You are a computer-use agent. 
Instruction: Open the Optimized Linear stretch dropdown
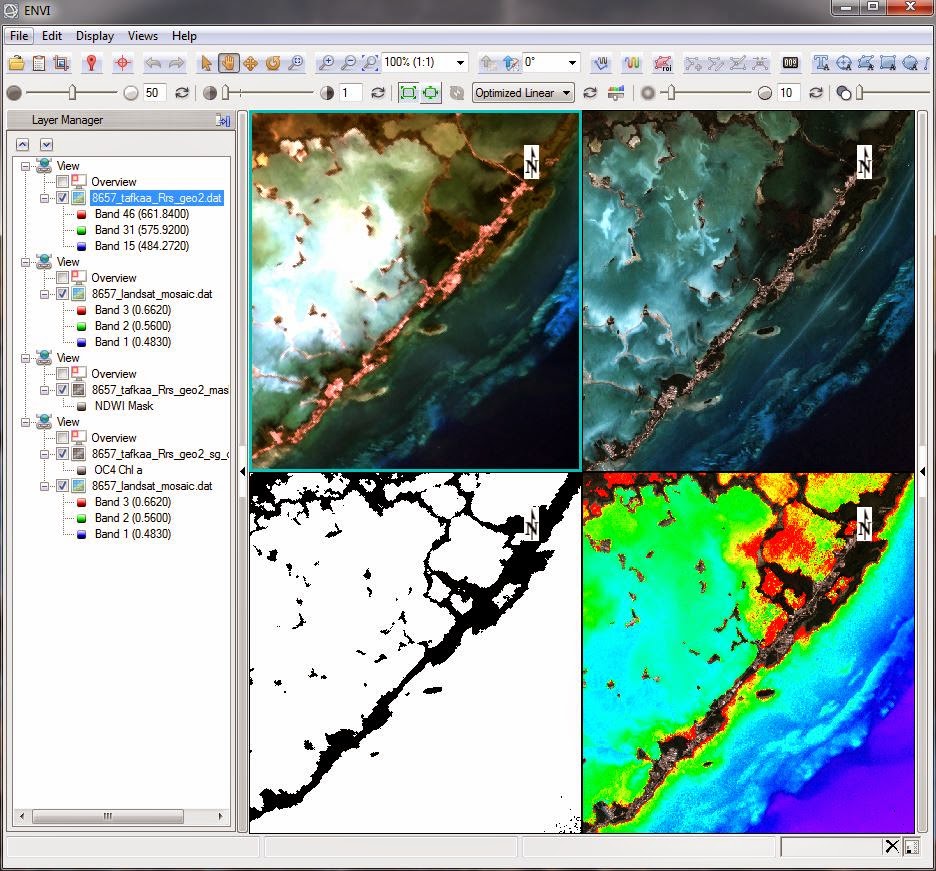(567, 93)
